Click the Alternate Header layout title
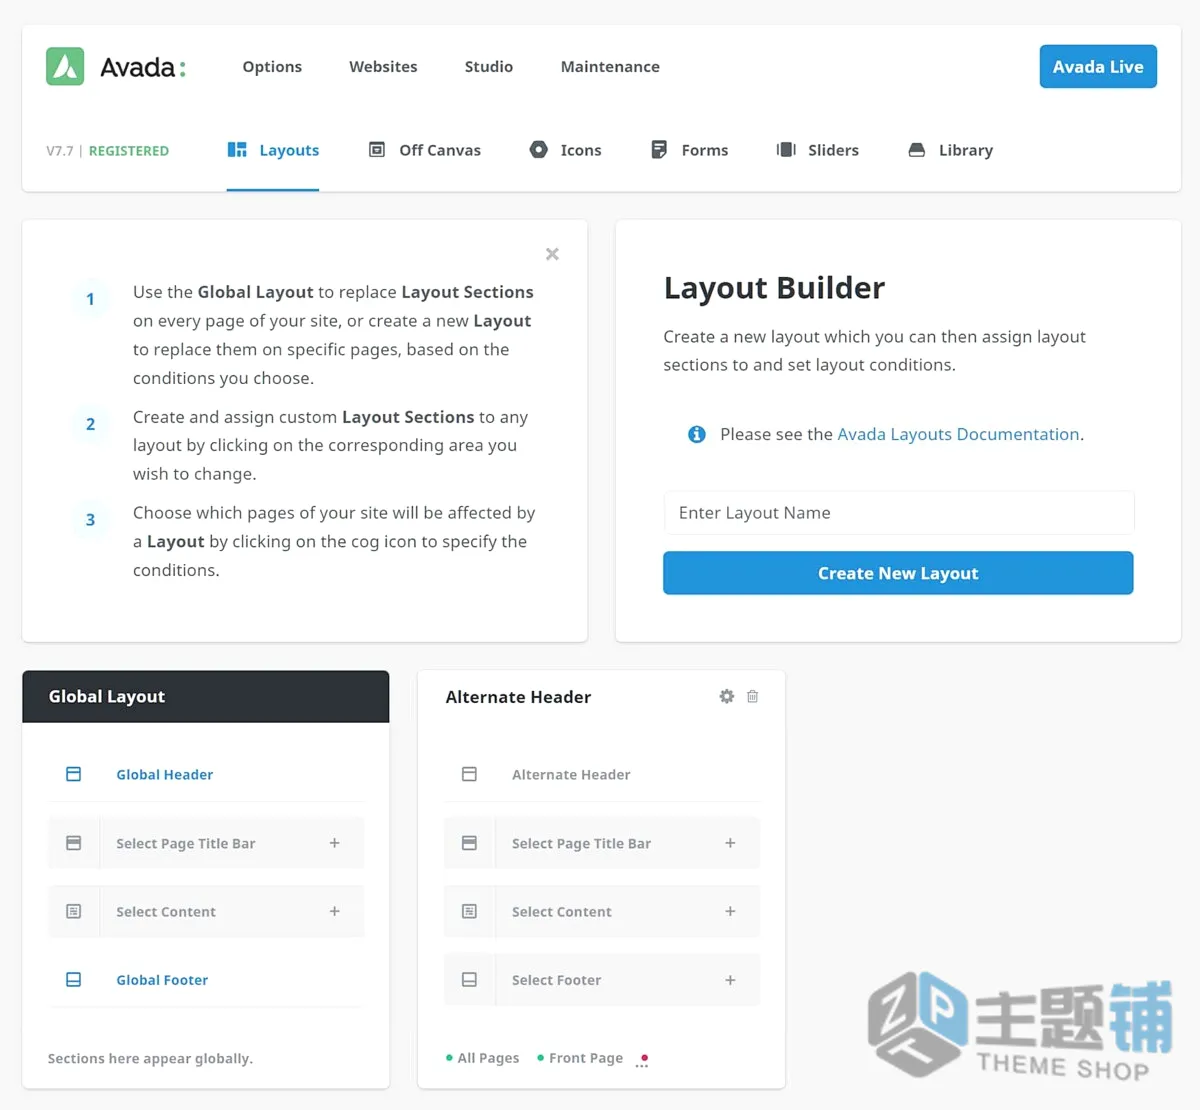1200x1110 pixels. [518, 697]
